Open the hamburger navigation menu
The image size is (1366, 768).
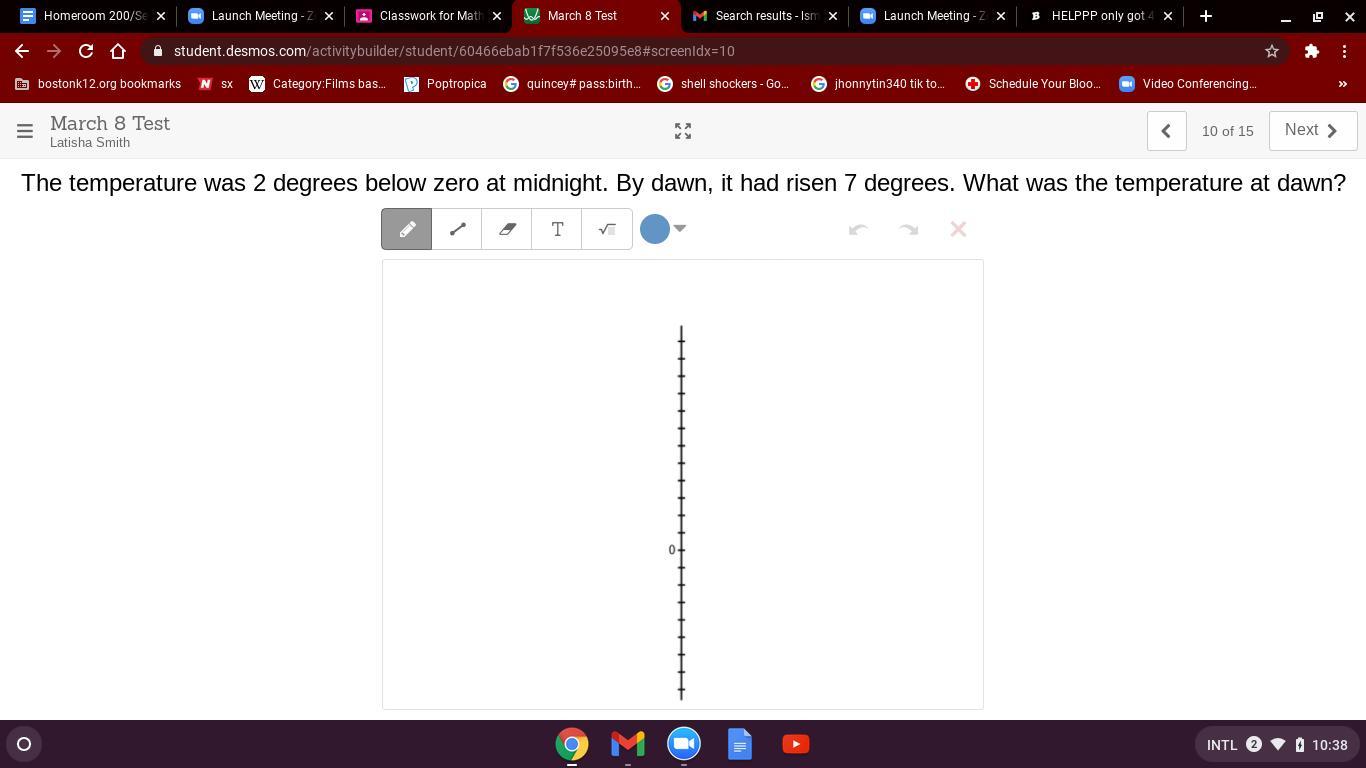click(25, 131)
